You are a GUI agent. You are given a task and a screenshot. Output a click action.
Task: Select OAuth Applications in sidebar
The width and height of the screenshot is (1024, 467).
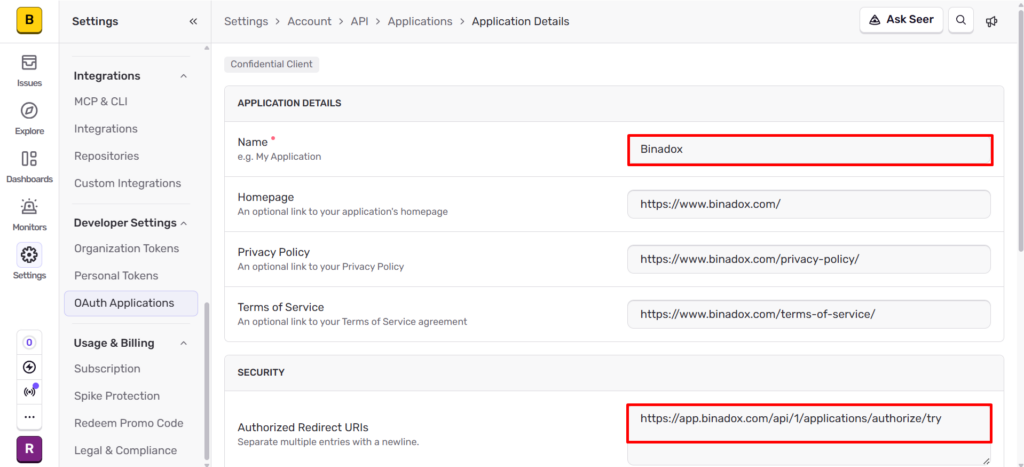[x=131, y=303]
